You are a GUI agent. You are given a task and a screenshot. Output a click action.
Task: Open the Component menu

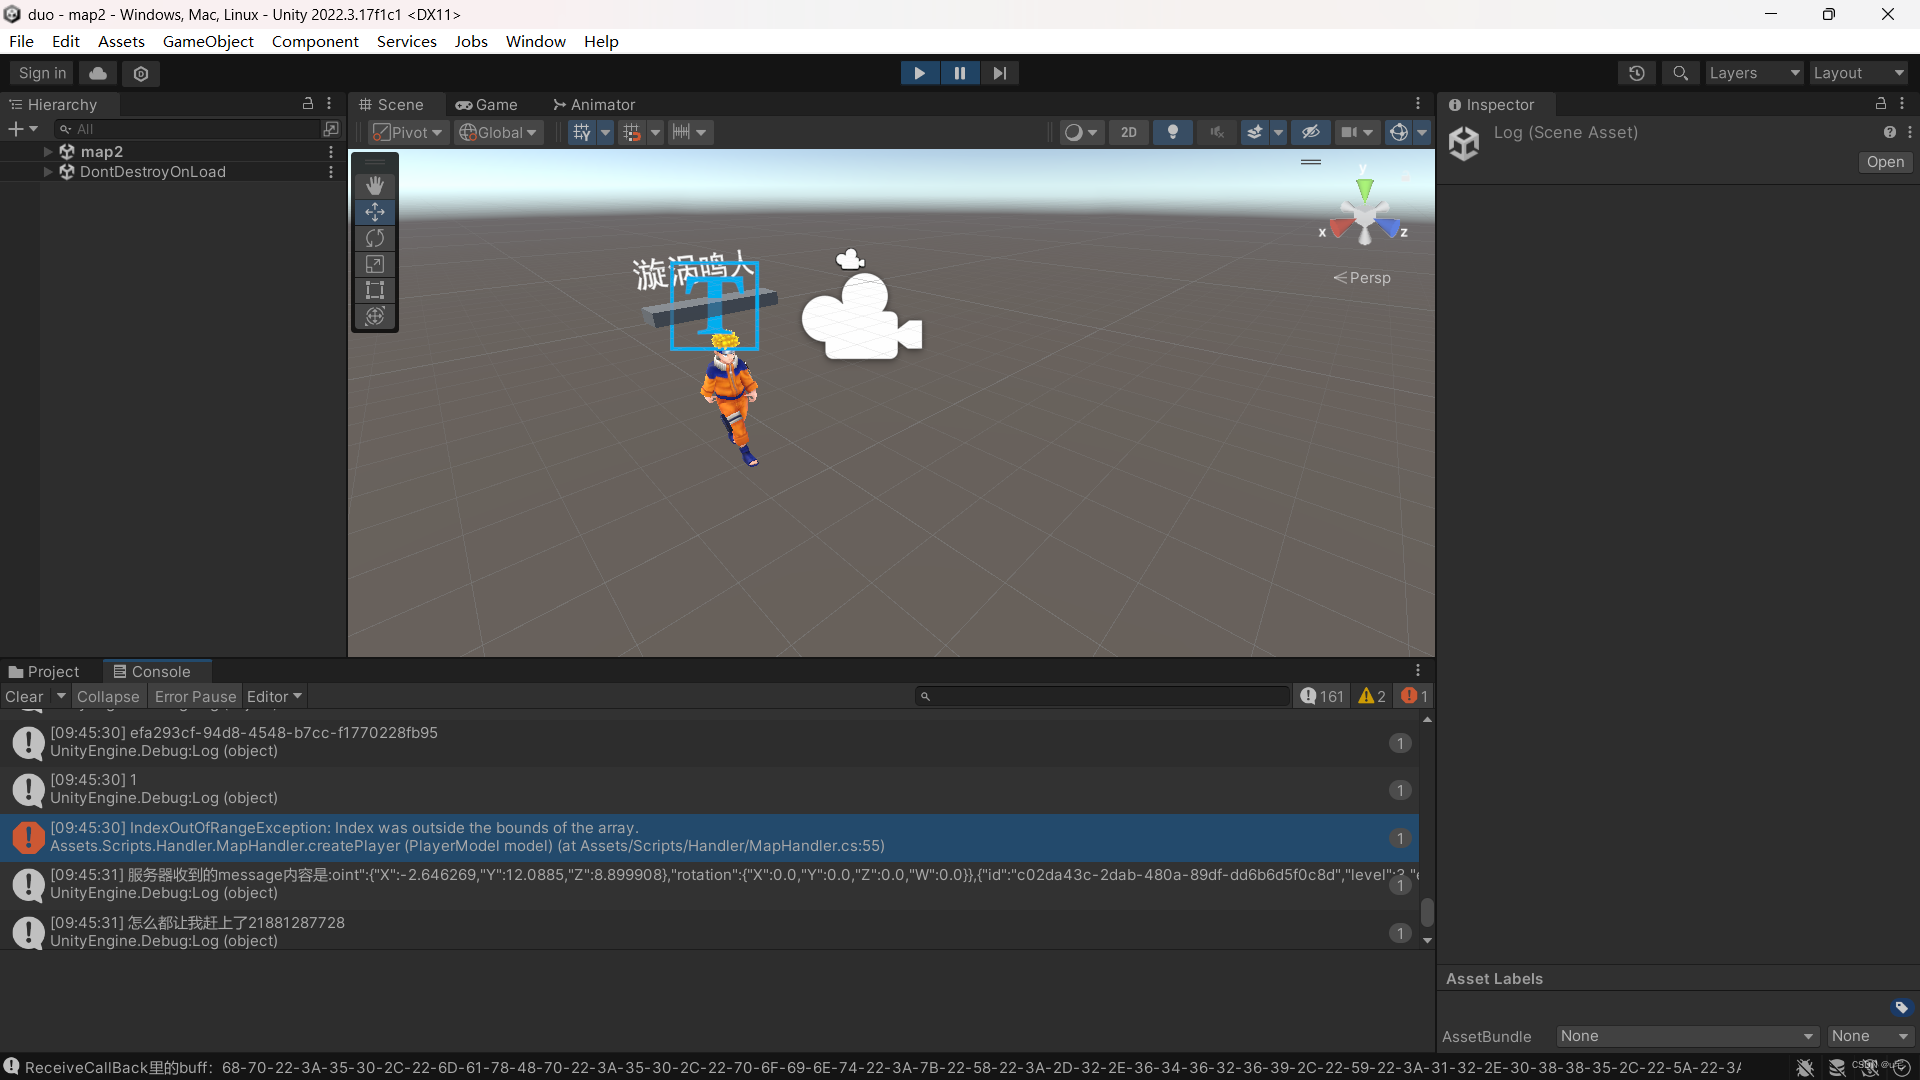pos(314,41)
